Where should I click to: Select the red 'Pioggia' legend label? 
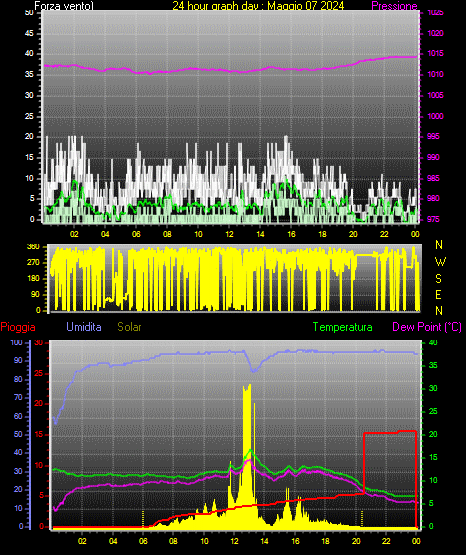18,327
